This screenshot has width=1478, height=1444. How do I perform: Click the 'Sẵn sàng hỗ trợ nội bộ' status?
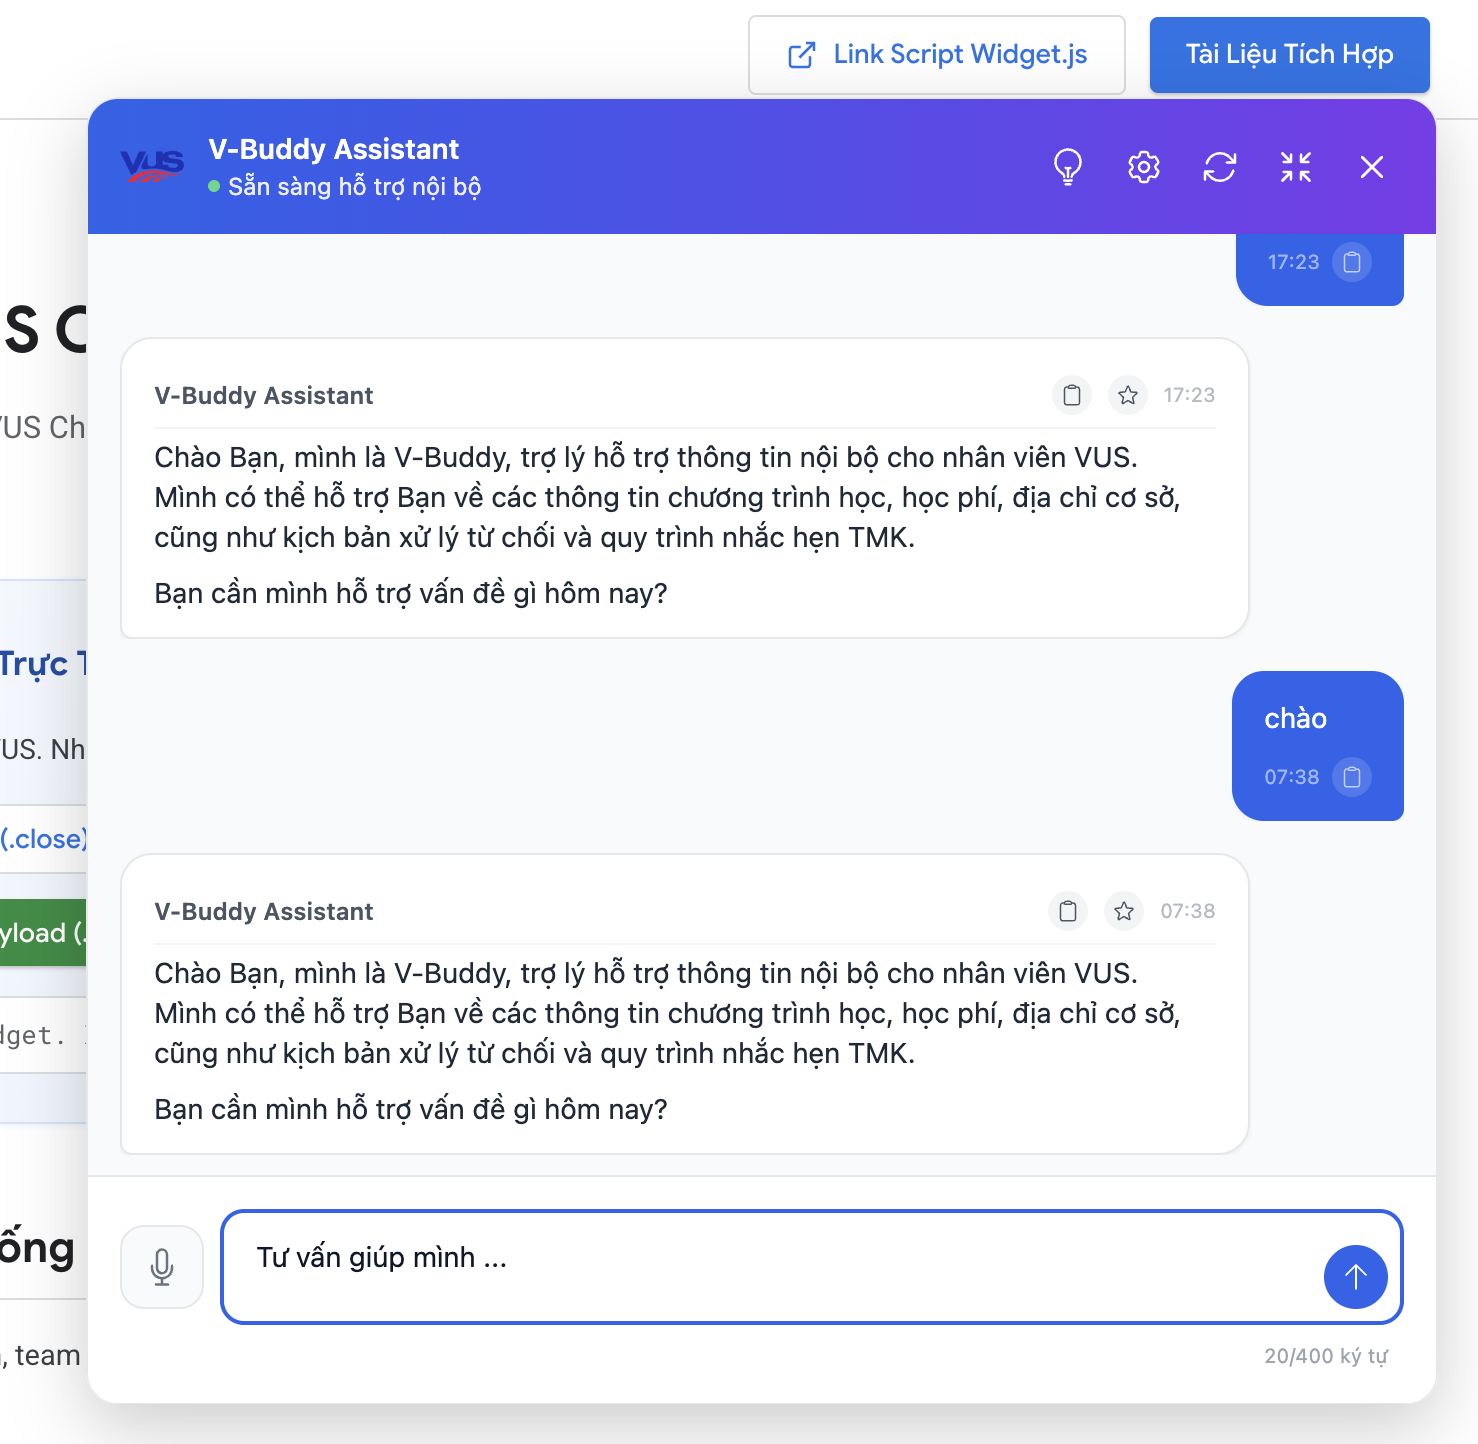tap(354, 187)
